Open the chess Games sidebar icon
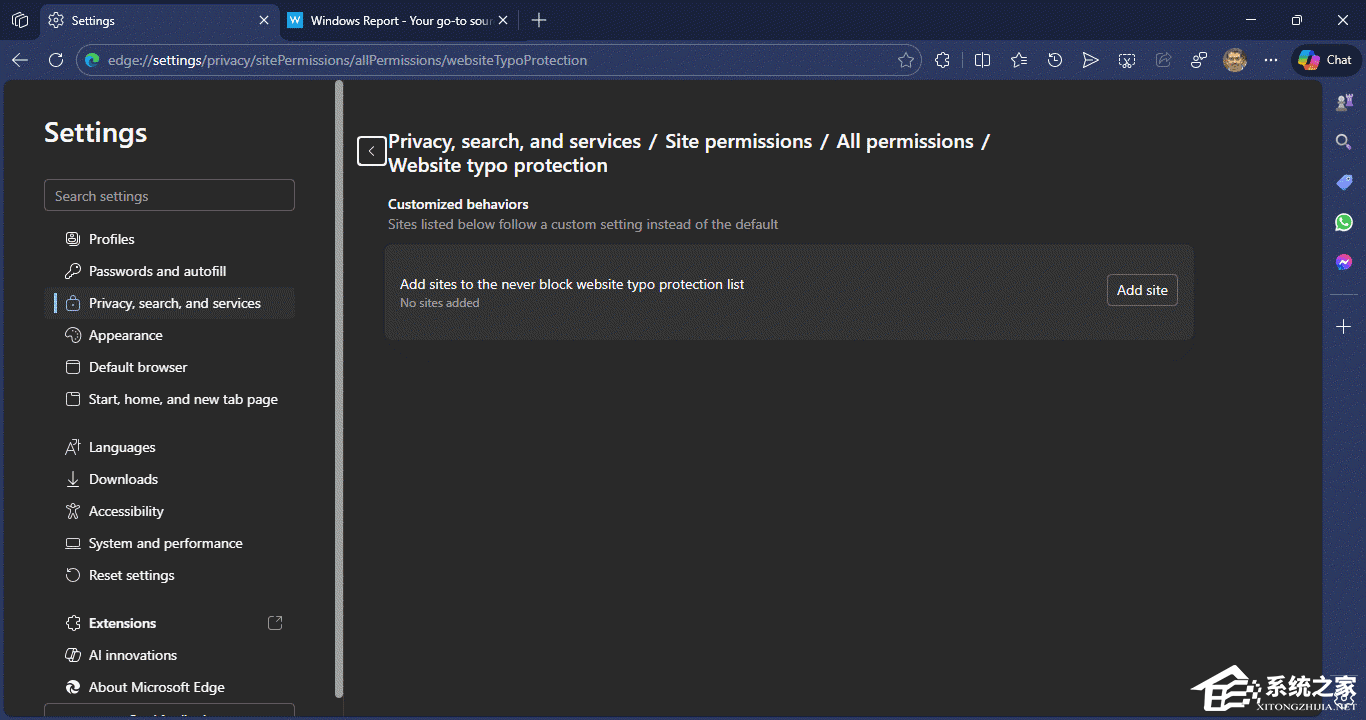 (x=1344, y=102)
